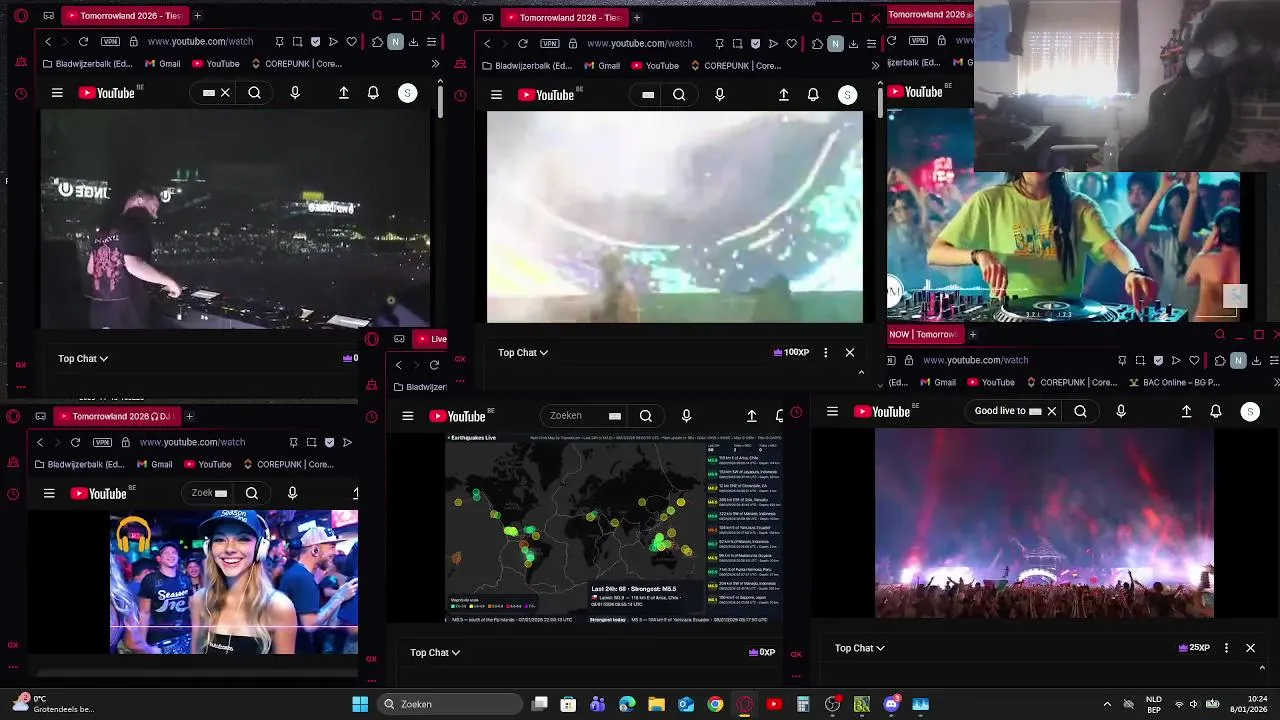1280x720 pixels.
Task: Add page to favorites heart in top-left window
Action: 351,42
